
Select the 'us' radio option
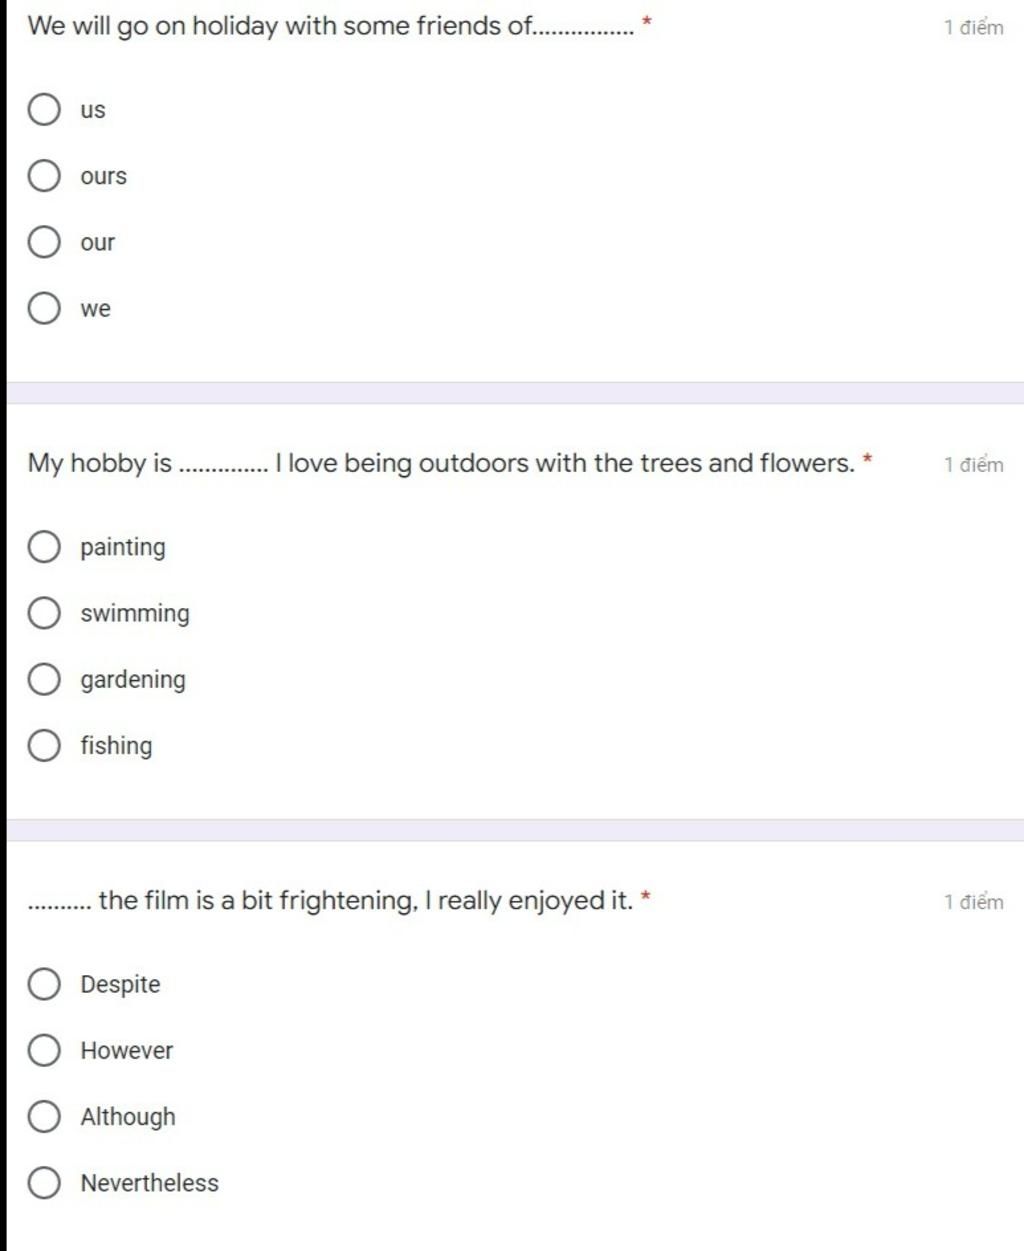click(x=44, y=109)
